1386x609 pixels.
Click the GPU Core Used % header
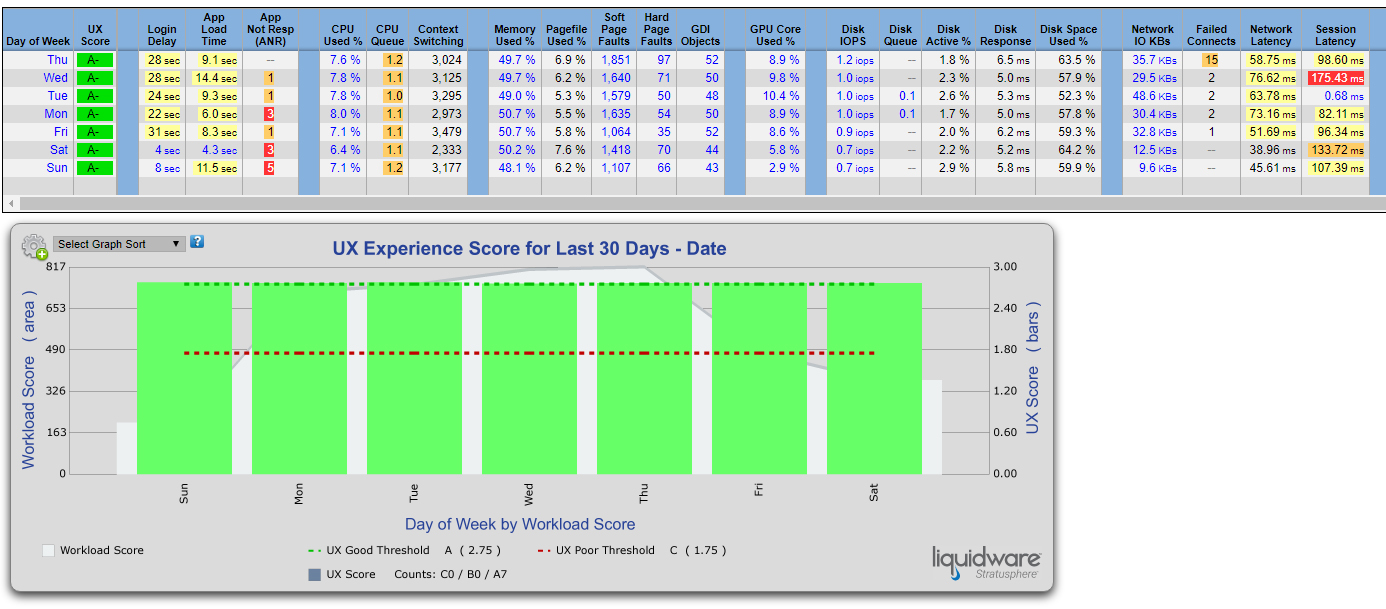pos(776,35)
